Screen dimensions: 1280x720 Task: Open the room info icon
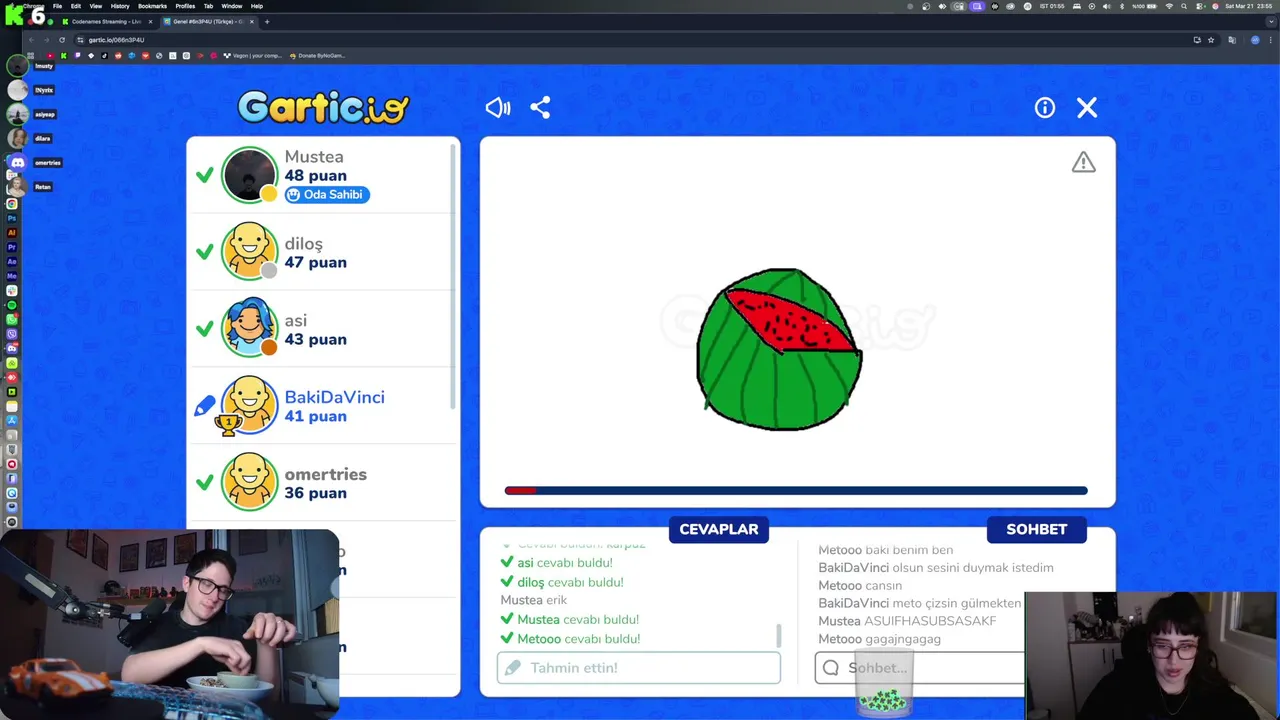1045,108
